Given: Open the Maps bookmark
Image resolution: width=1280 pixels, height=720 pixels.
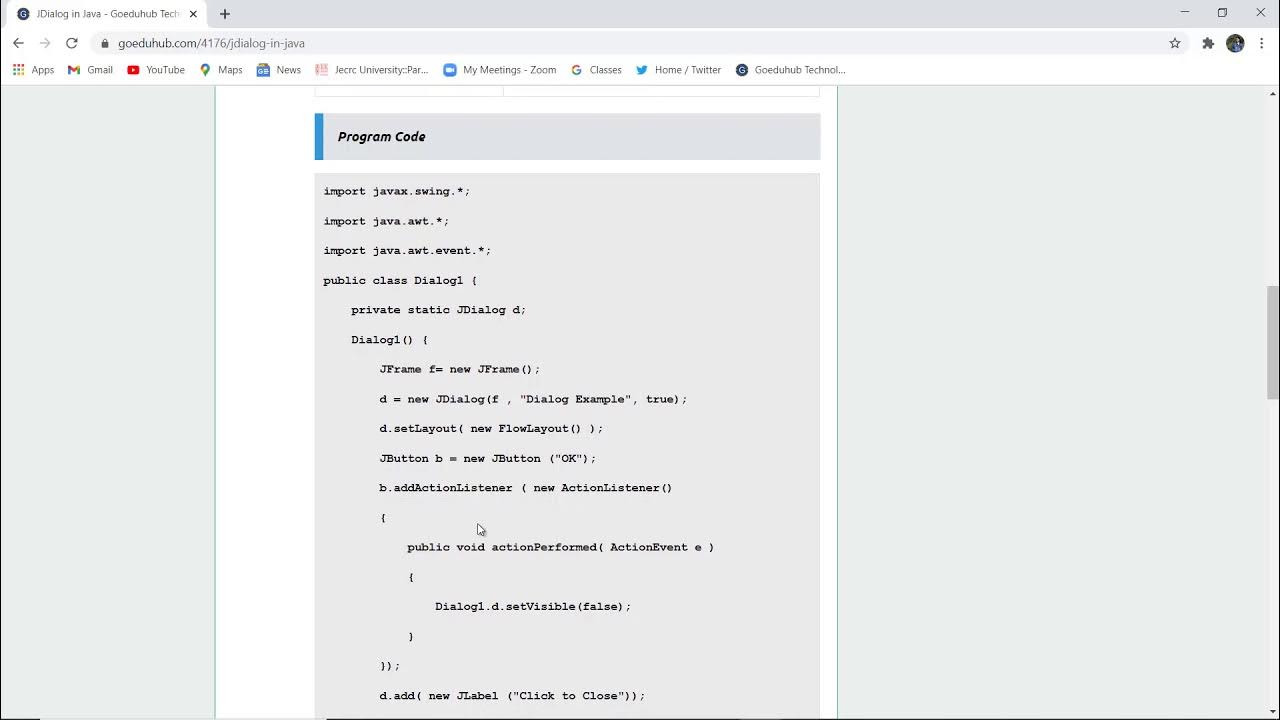Looking at the screenshot, I should click(x=221, y=70).
